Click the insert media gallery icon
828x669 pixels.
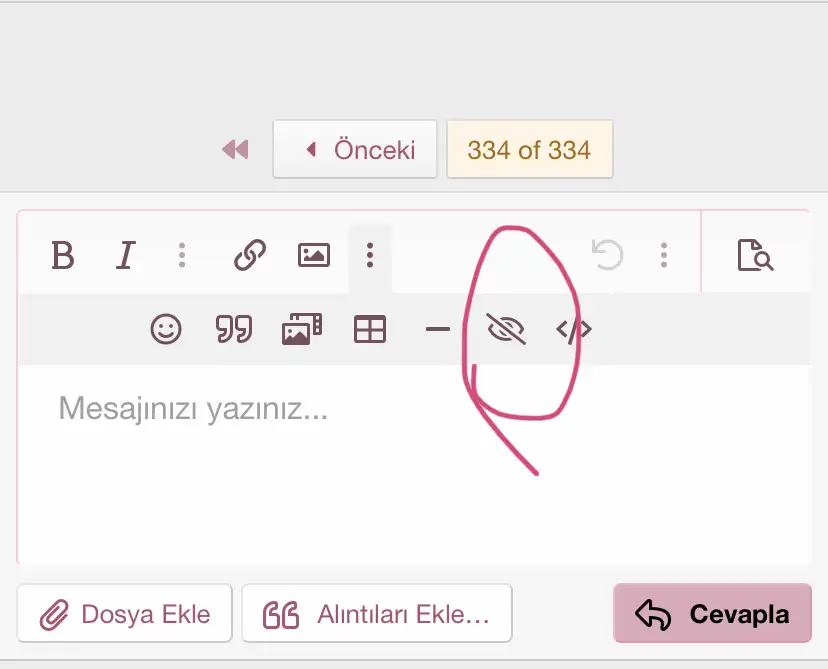click(x=302, y=329)
